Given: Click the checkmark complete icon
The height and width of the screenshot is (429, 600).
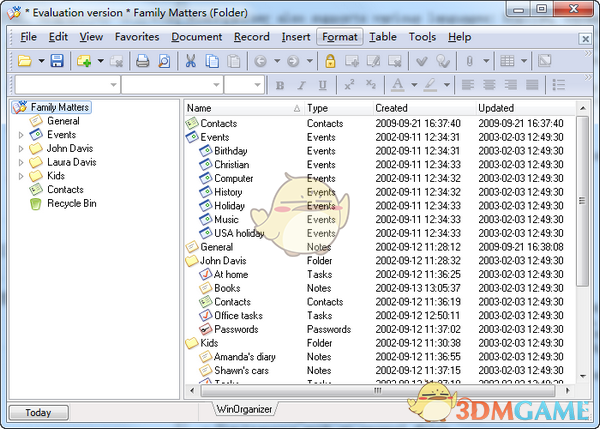Looking at the screenshot, I should 421,61.
